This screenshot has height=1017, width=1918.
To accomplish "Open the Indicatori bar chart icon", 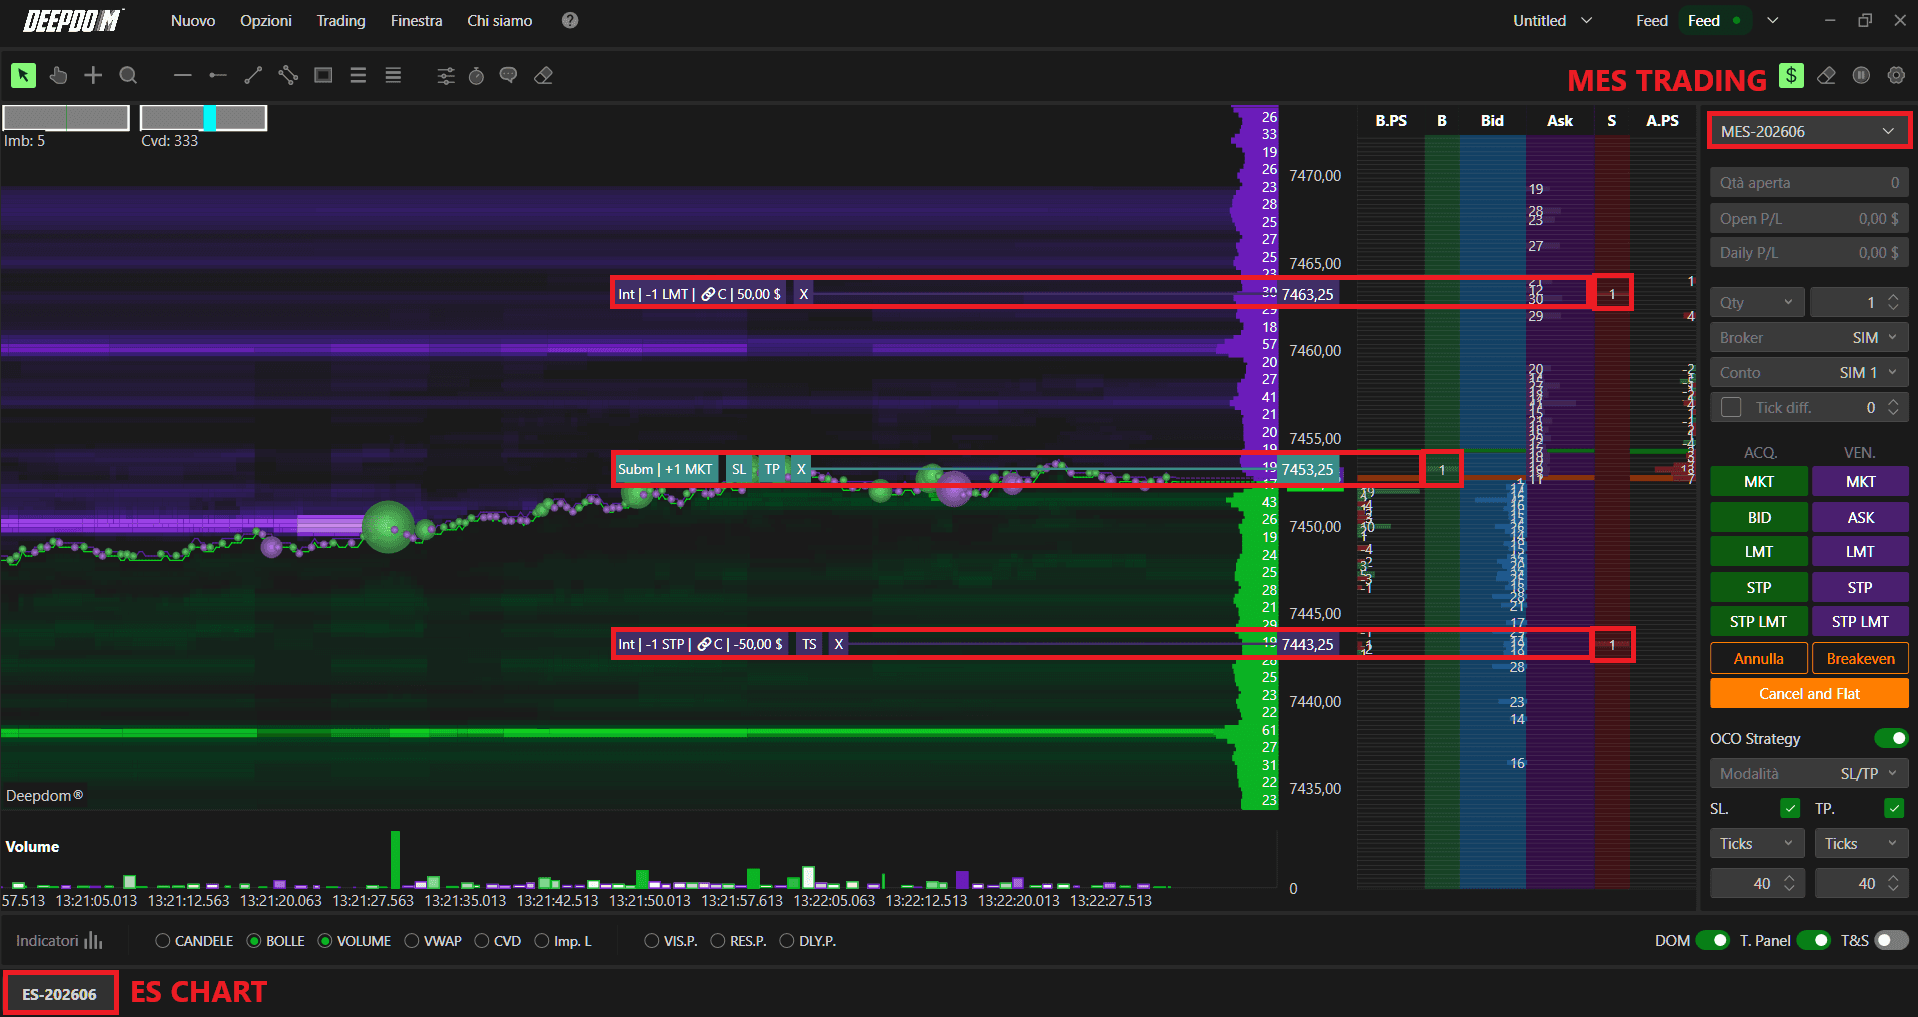I will point(93,941).
